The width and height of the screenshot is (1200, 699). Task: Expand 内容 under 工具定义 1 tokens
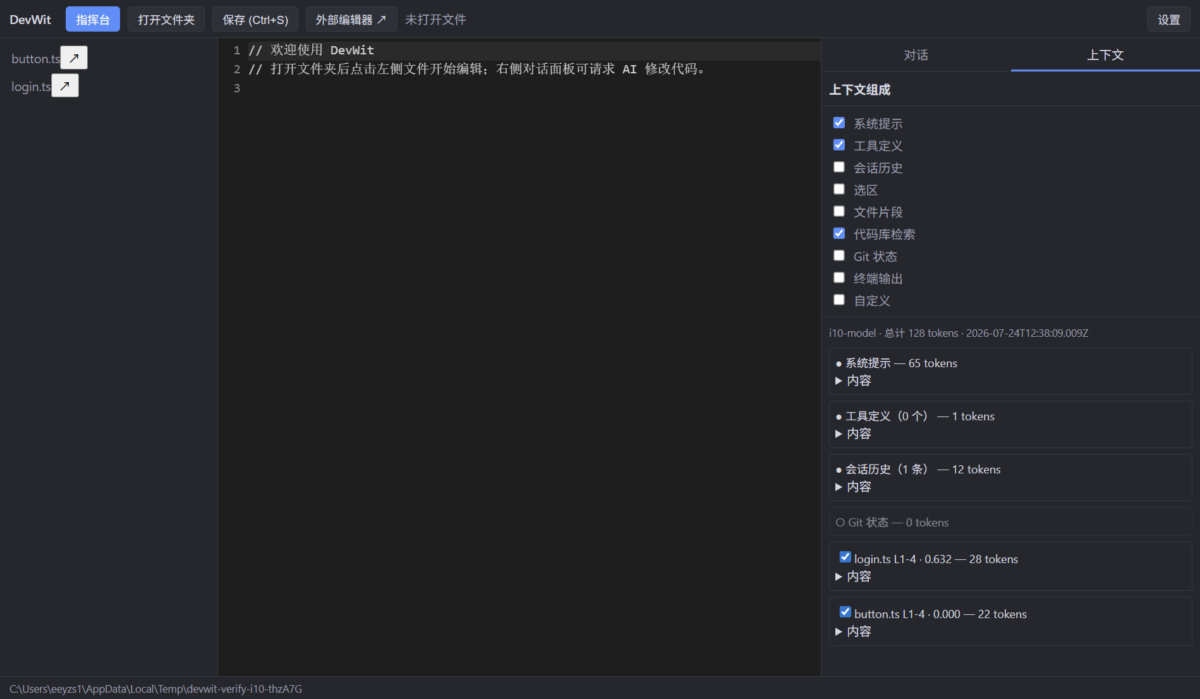click(853, 434)
